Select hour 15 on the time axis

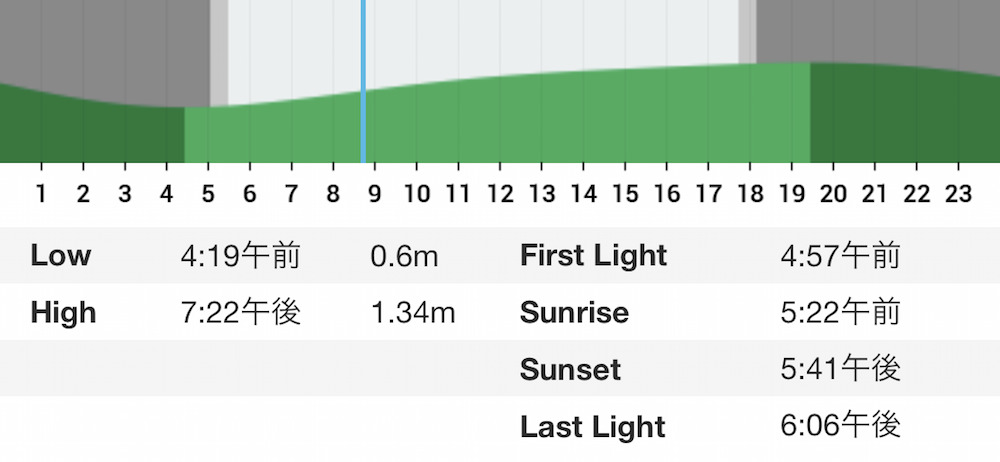coord(624,193)
